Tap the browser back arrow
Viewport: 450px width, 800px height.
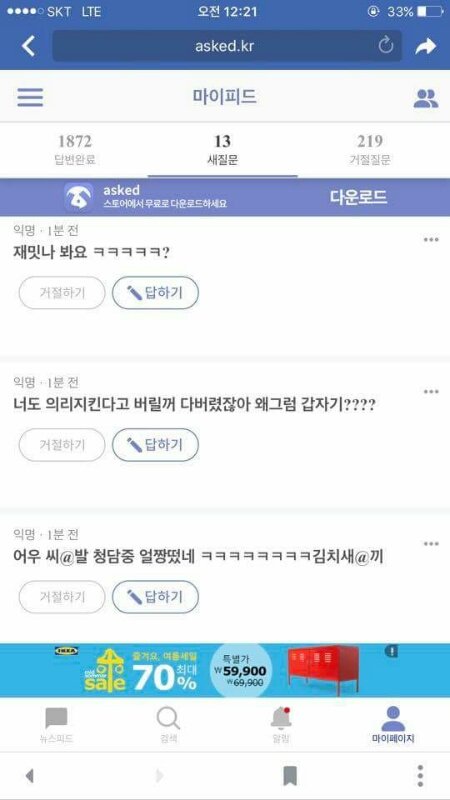(x=29, y=46)
